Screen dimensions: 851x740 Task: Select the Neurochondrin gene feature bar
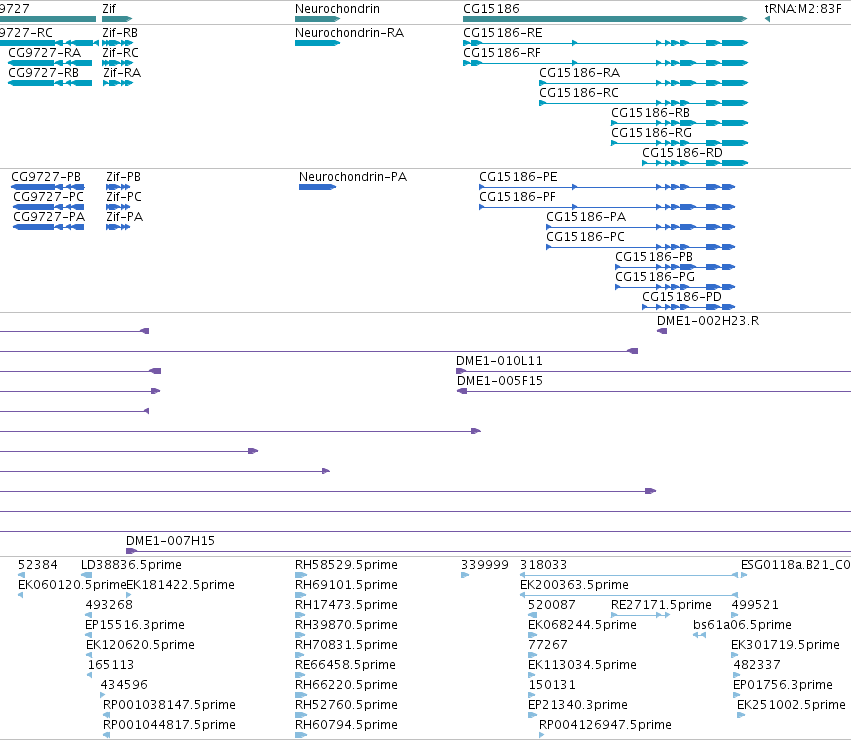click(x=317, y=19)
